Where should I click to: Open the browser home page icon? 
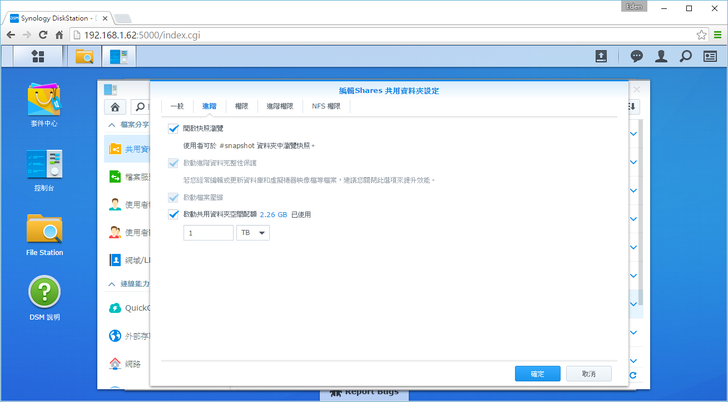59,35
